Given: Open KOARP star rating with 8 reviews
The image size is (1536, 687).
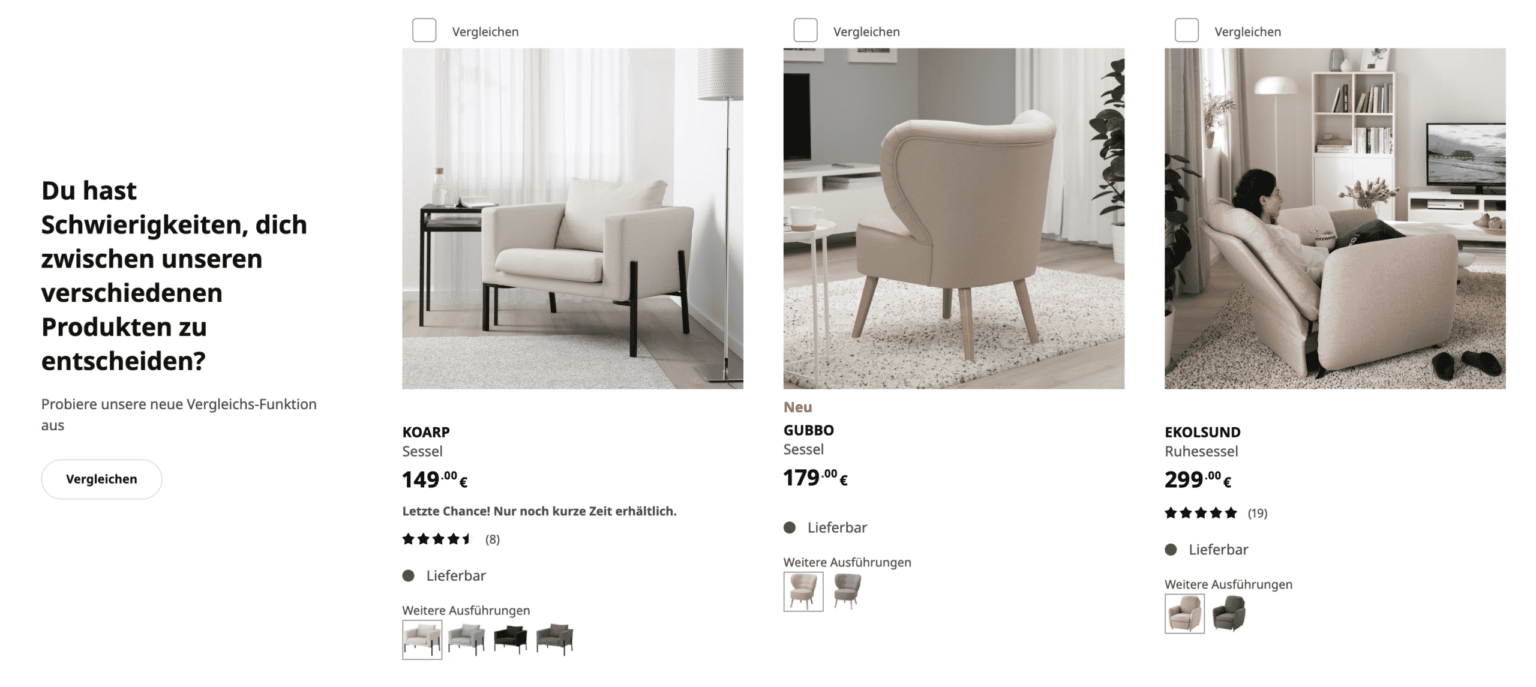Looking at the screenshot, I should [451, 539].
